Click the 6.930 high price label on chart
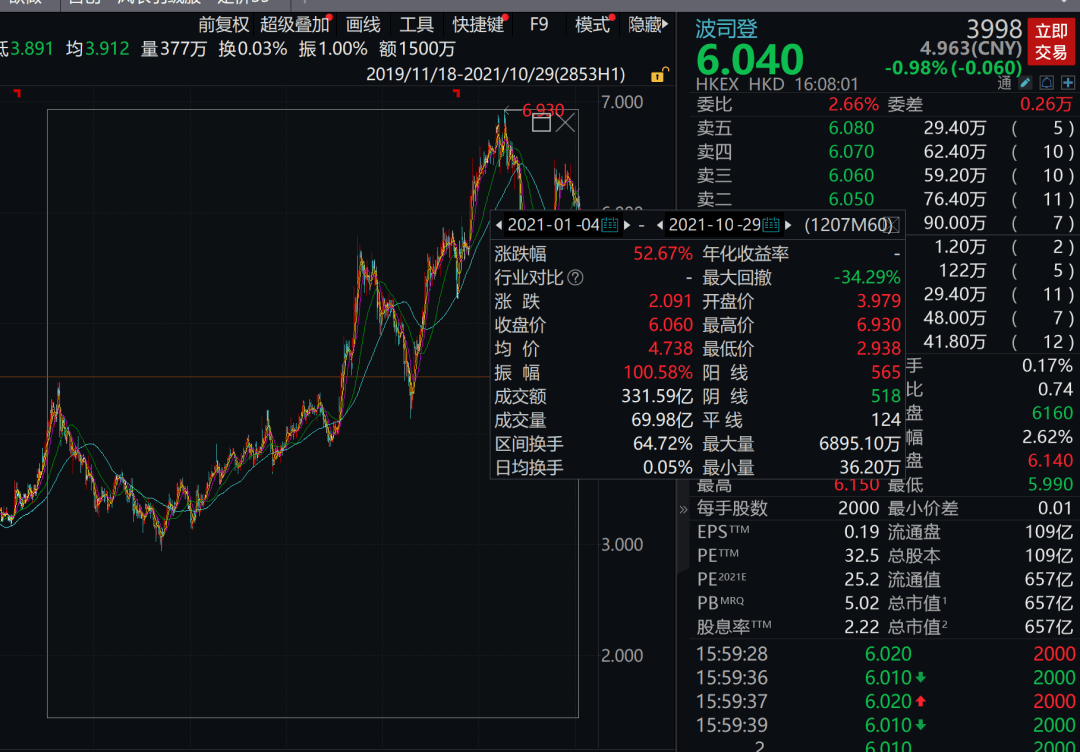1080x752 pixels. click(x=543, y=110)
